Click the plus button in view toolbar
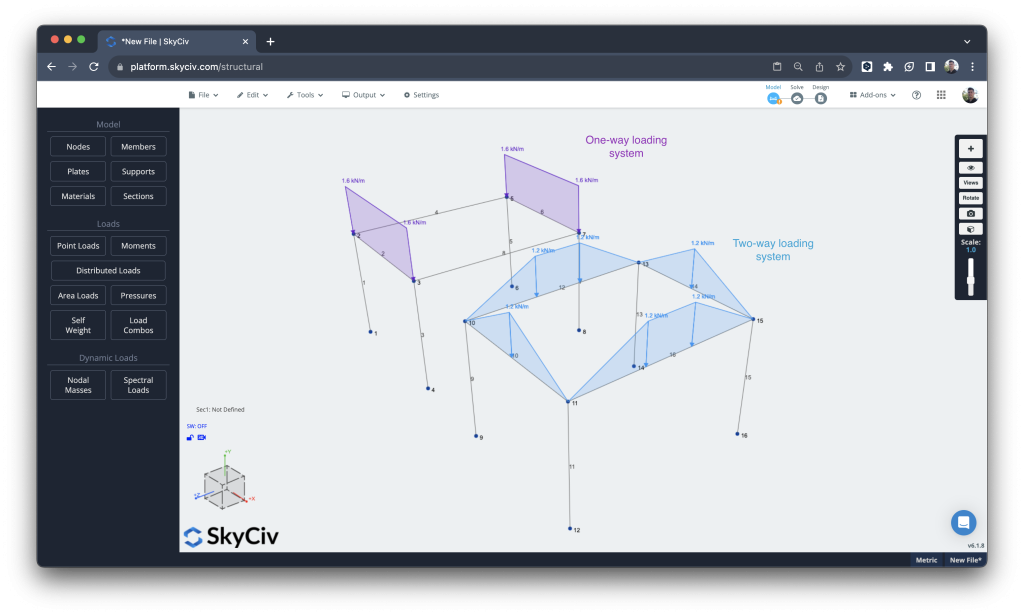The width and height of the screenshot is (1024, 616). coord(970,149)
